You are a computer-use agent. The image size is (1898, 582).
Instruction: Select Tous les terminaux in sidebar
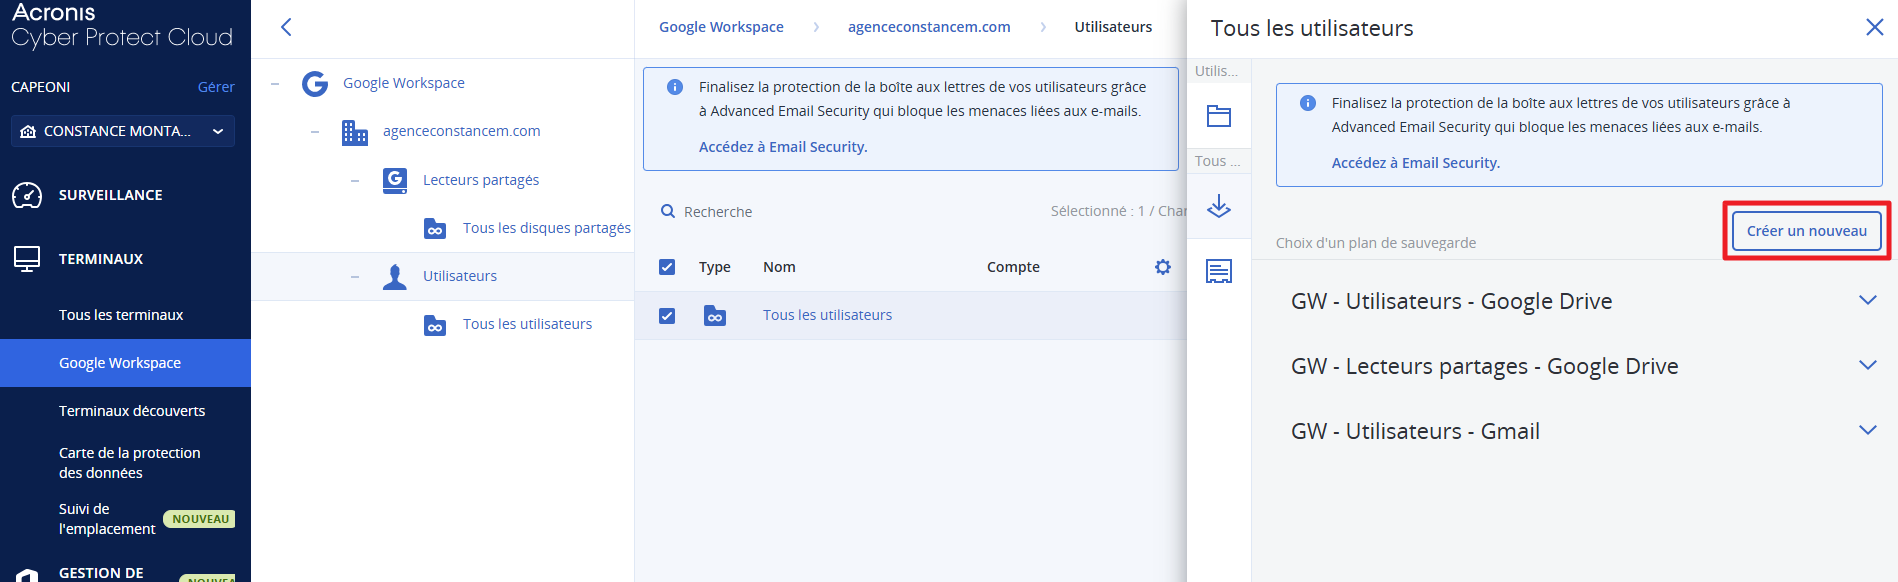click(x=121, y=315)
